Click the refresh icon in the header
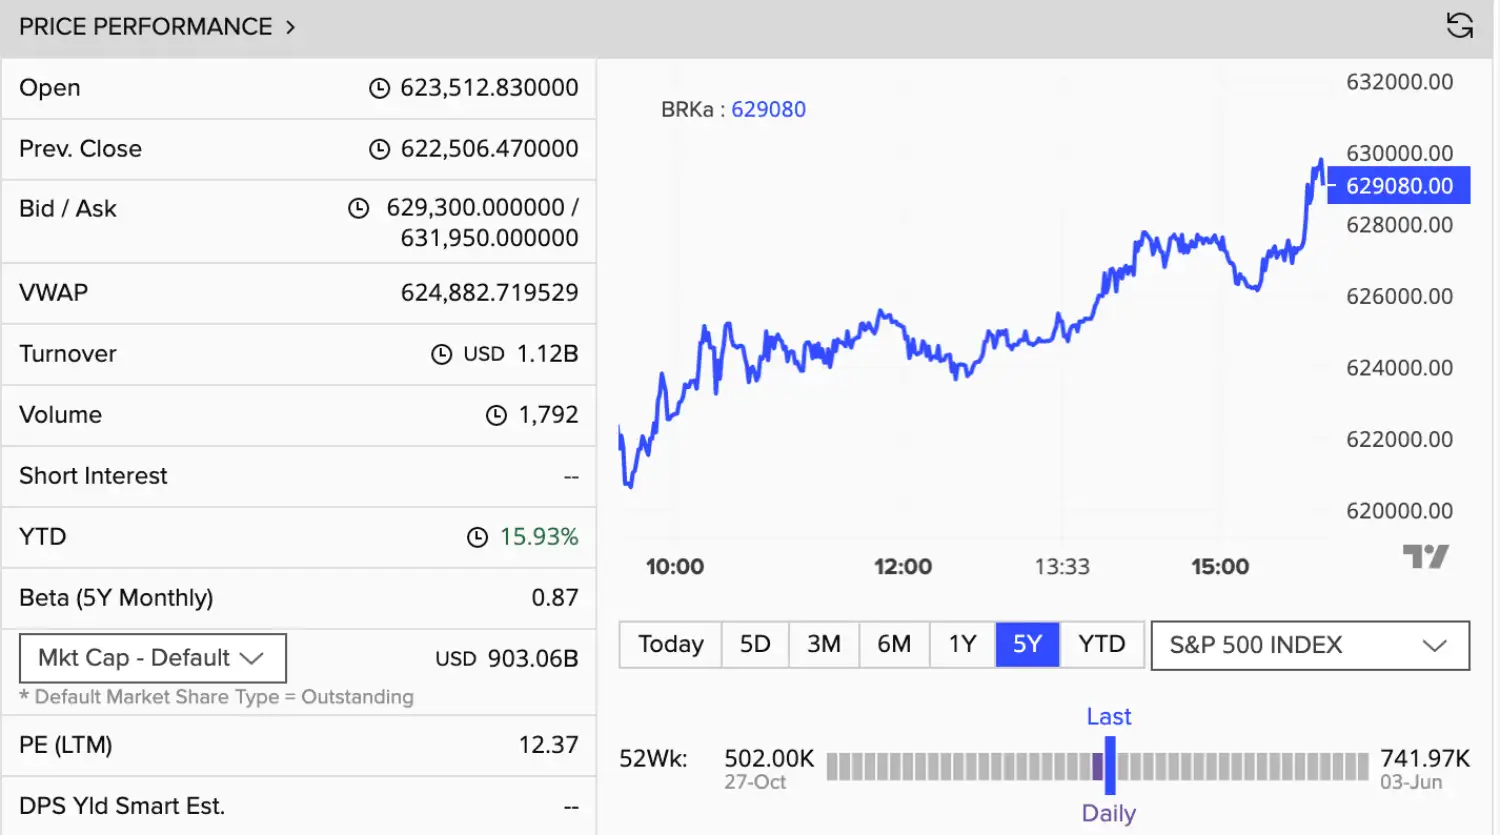The width and height of the screenshot is (1500, 835). (1460, 26)
